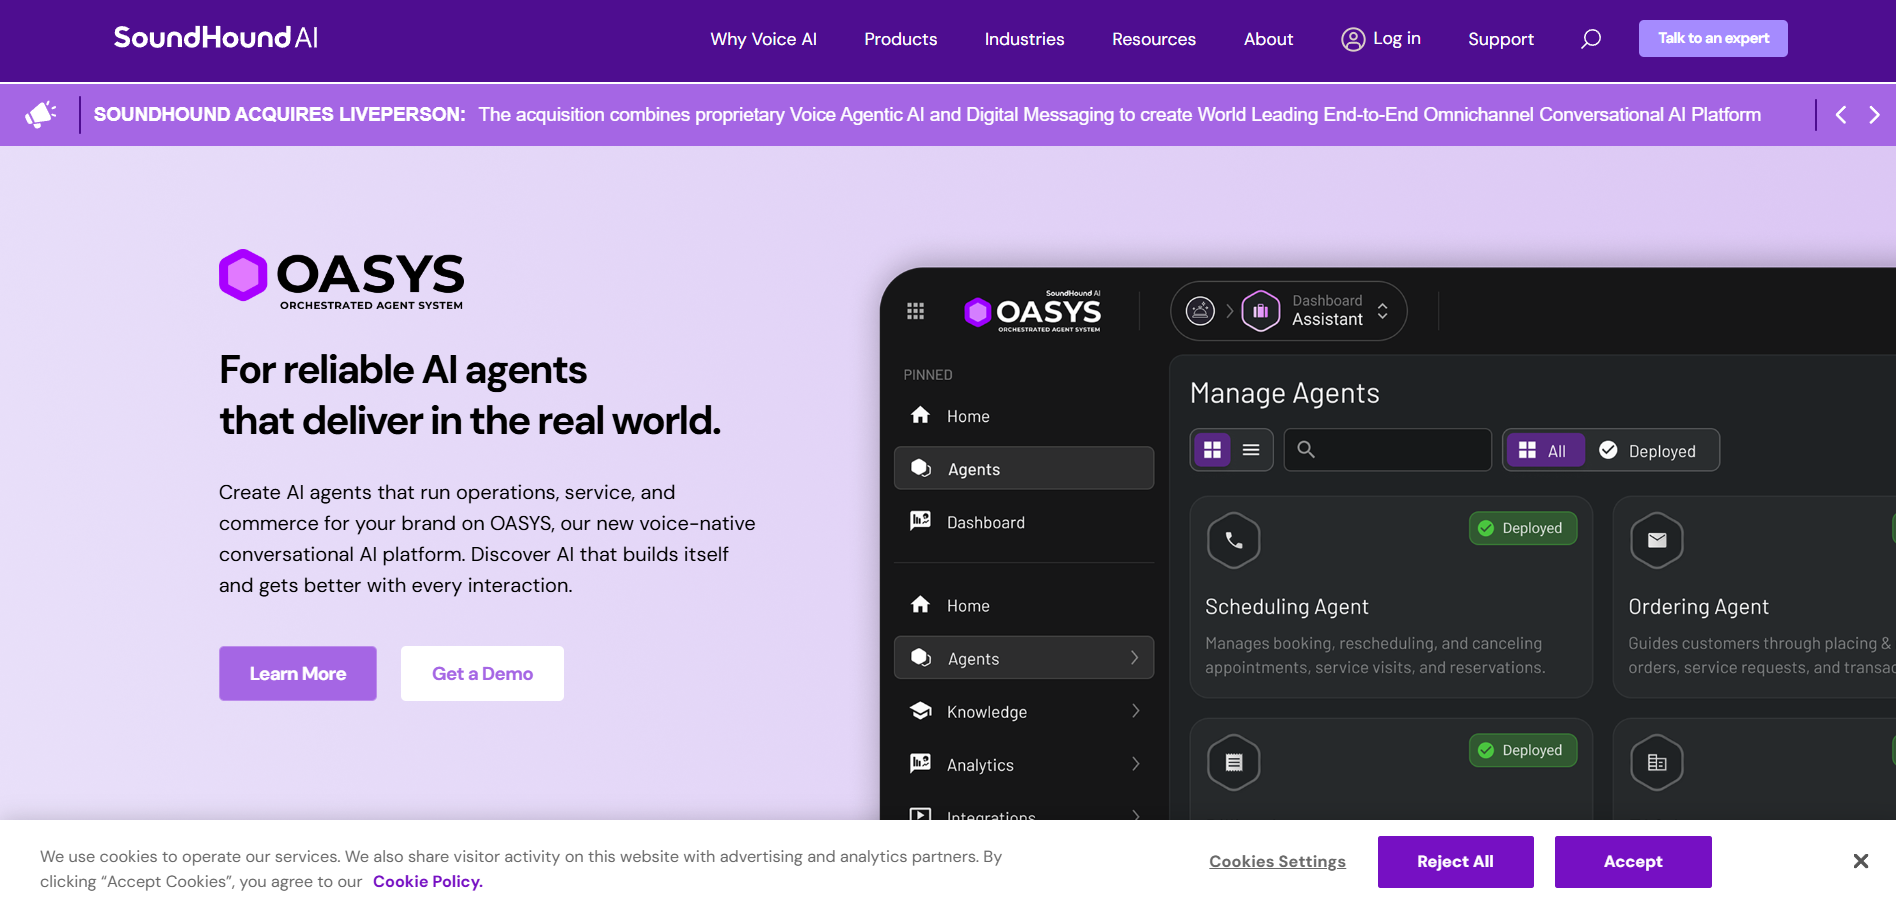
Task: Open the search magnifier in the top navigation
Action: pyautogui.click(x=1591, y=39)
